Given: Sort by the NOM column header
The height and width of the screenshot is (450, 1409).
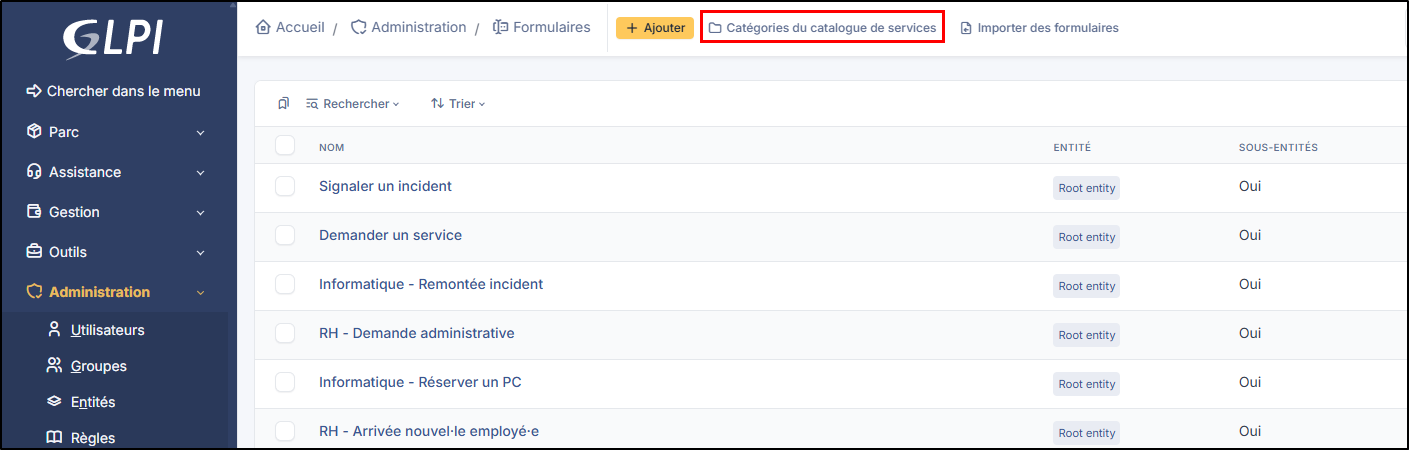Looking at the screenshot, I should coord(331,147).
